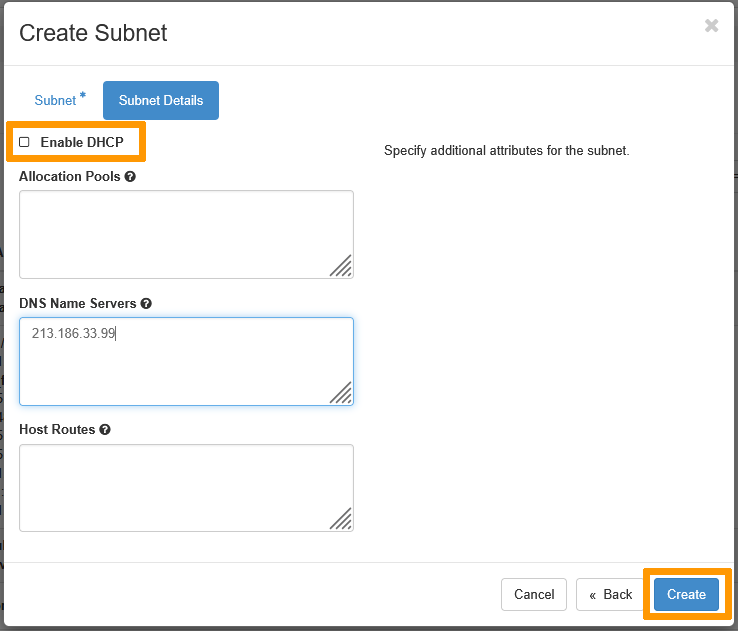
Task: Click the Host Routes help icon
Action: [105, 430]
